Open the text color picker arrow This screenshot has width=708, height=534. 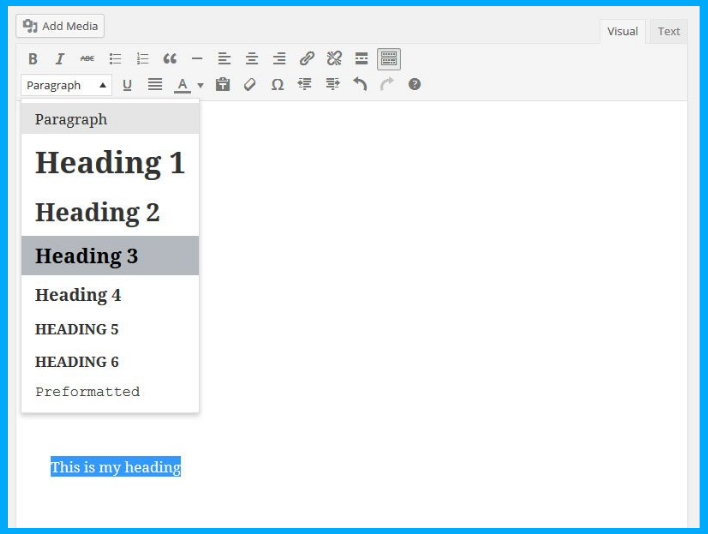(x=200, y=85)
